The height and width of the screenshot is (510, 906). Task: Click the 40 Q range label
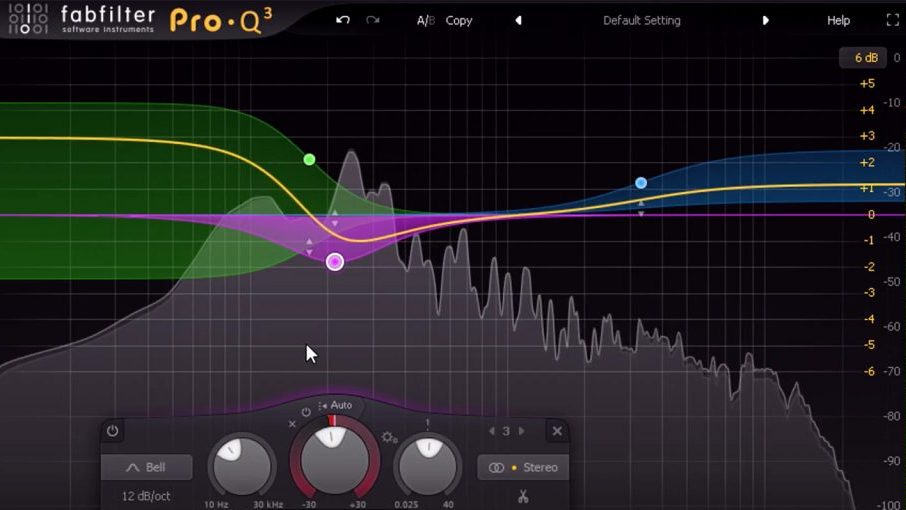tap(448, 504)
